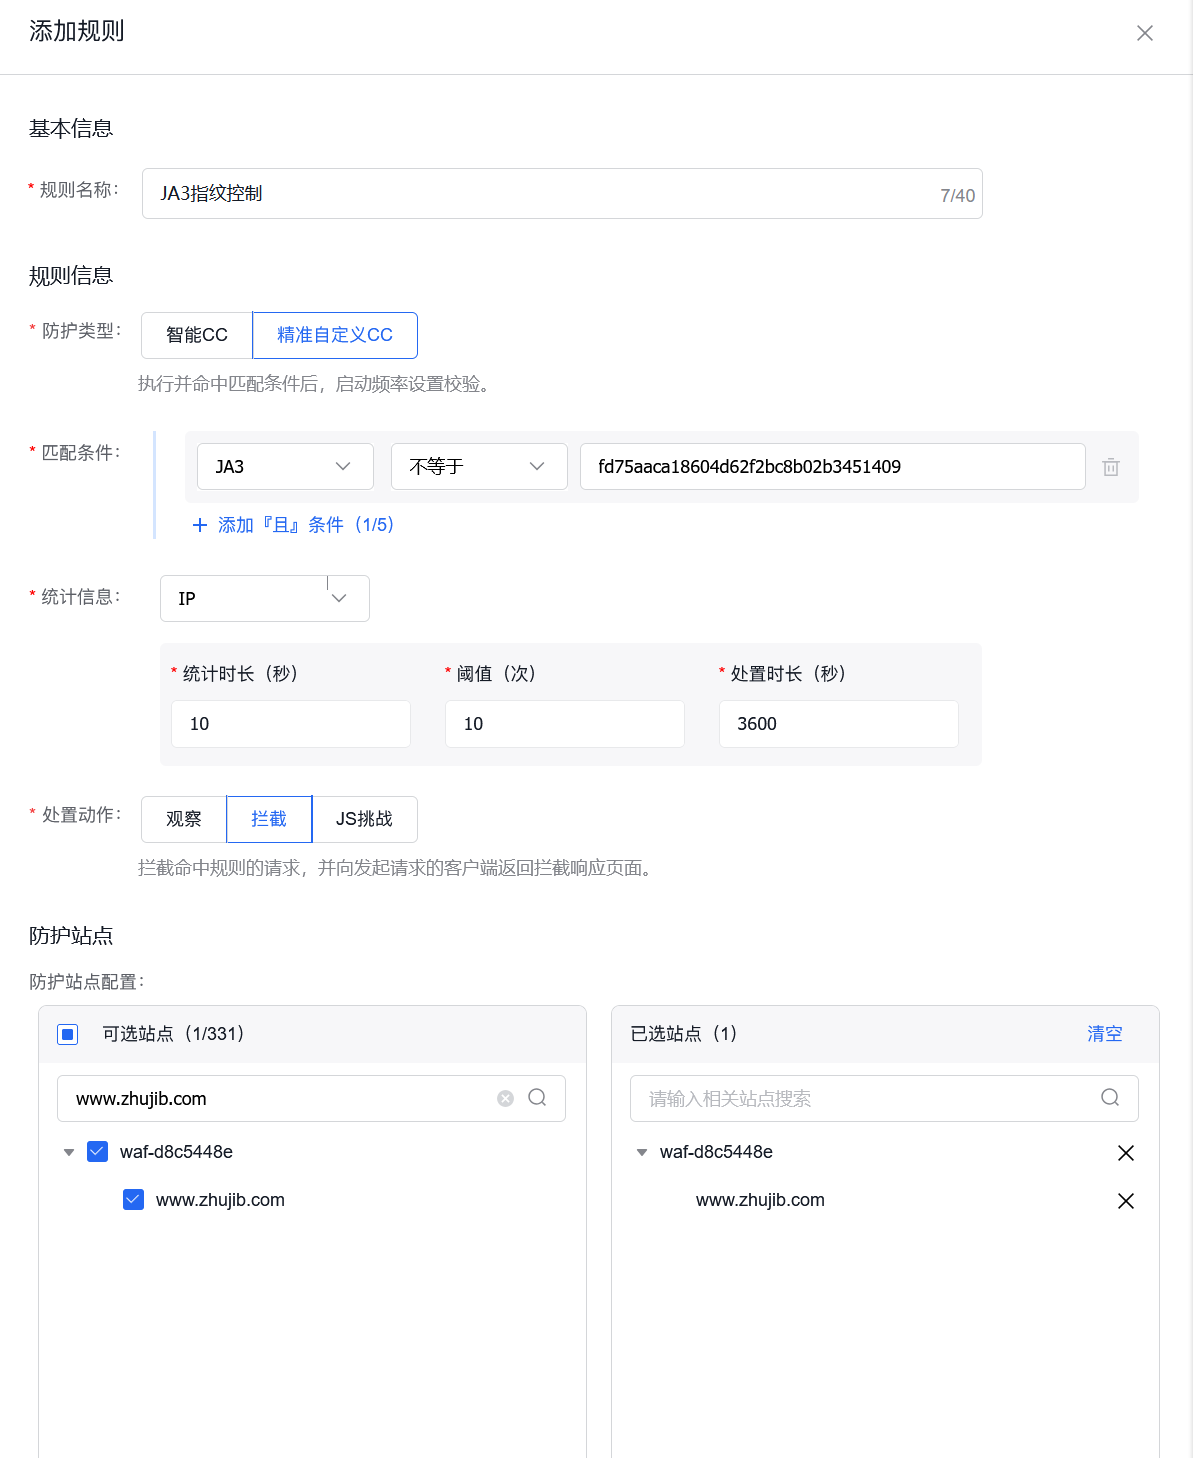Screen dimensions: 1193x1458
Task: Uncheck the waf-d8c5448e group checkbox
Action: pyautogui.click(x=97, y=1151)
